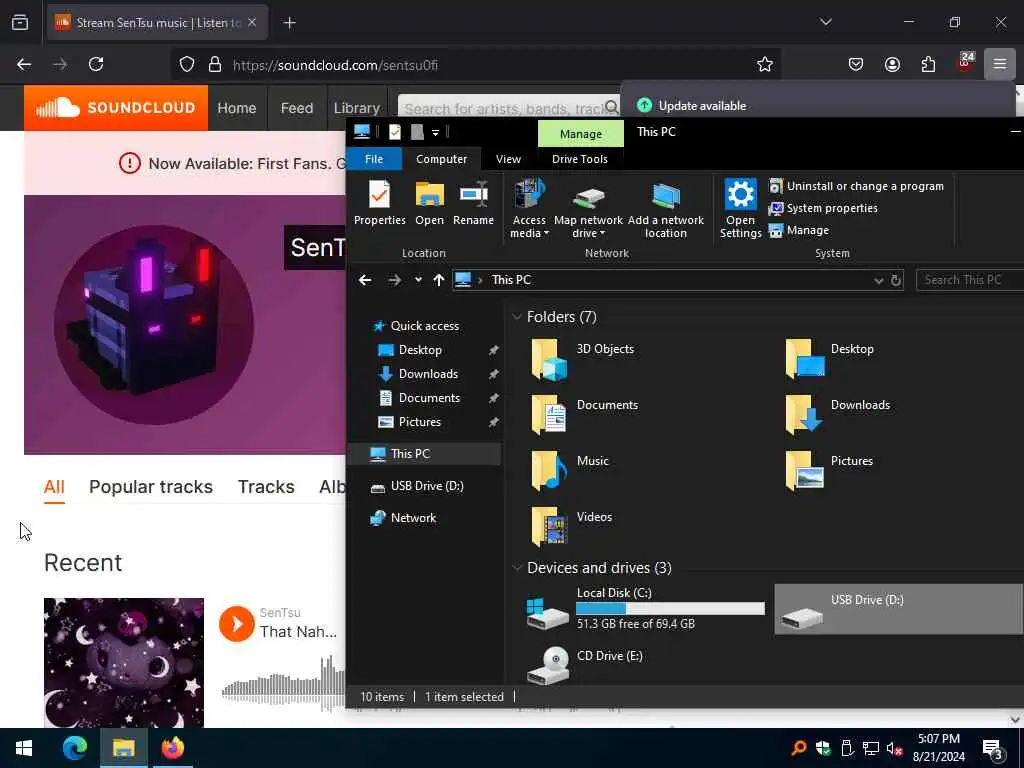This screenshot has height=768, width=1024.
Task: Expand the address bar history dropdown
Action: click(x=878, y=280)
